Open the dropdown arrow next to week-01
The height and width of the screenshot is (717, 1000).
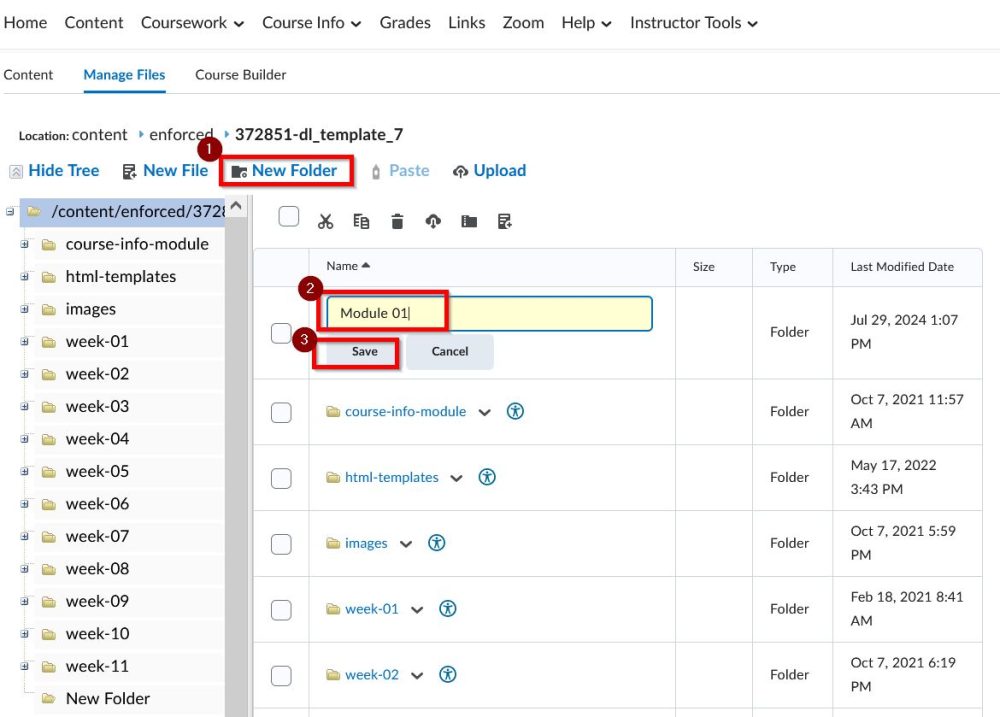417,608
